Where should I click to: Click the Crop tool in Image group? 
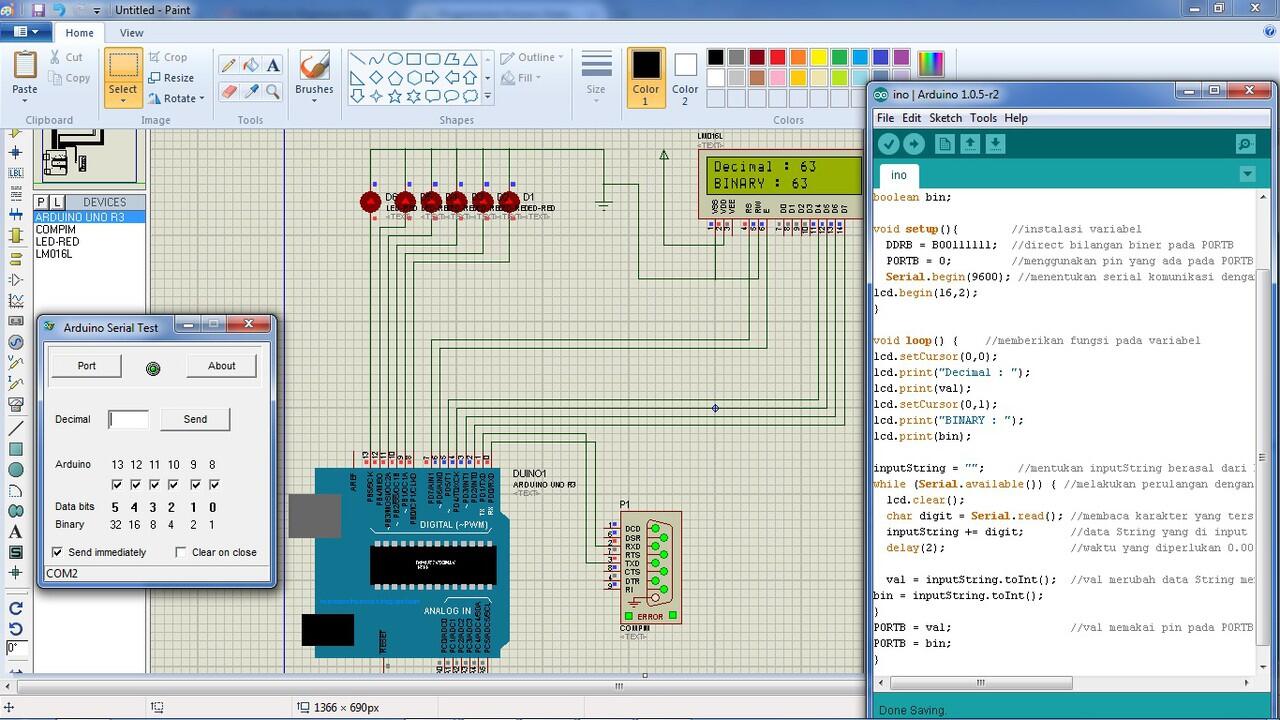click(168, 57)
